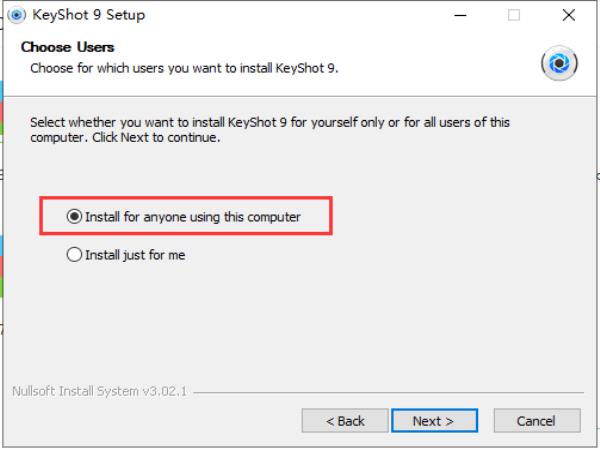Click the separator line beside the Nullsoft text

(390, 391)
